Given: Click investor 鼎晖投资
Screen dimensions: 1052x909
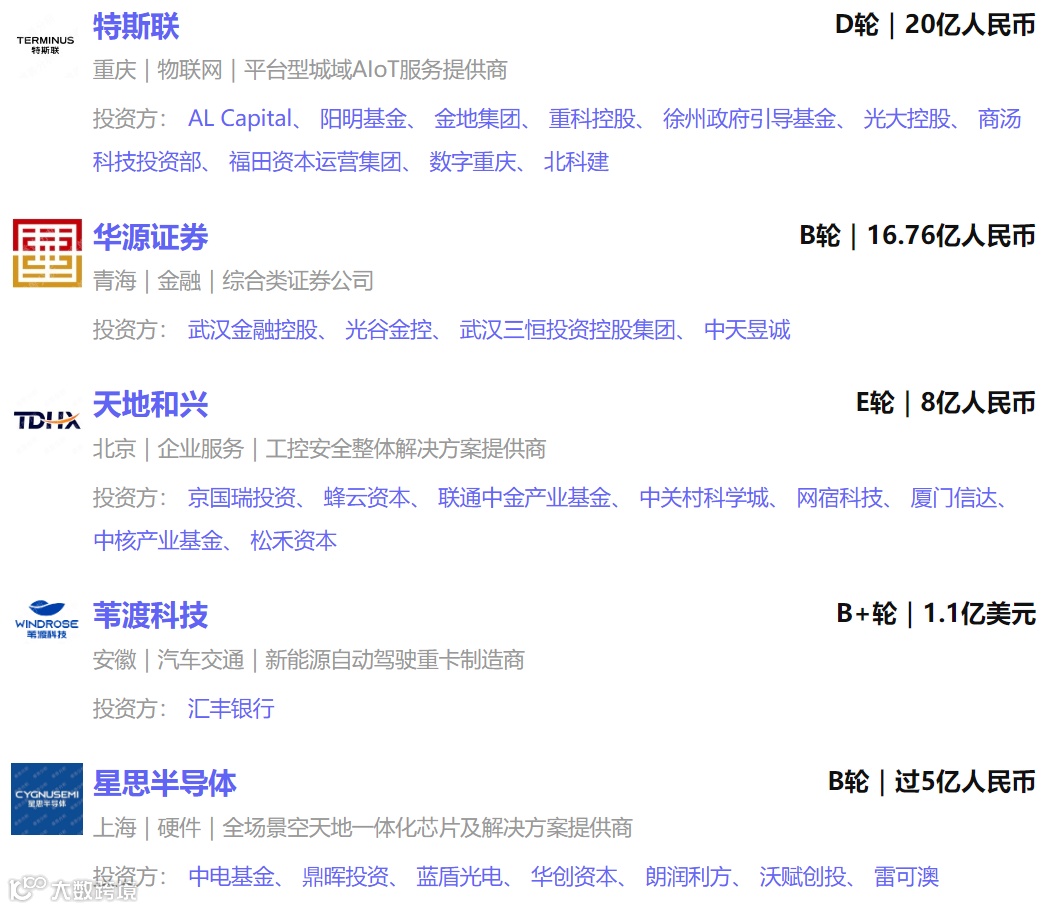Looking at the screenshot, I should tap(346, 877).
